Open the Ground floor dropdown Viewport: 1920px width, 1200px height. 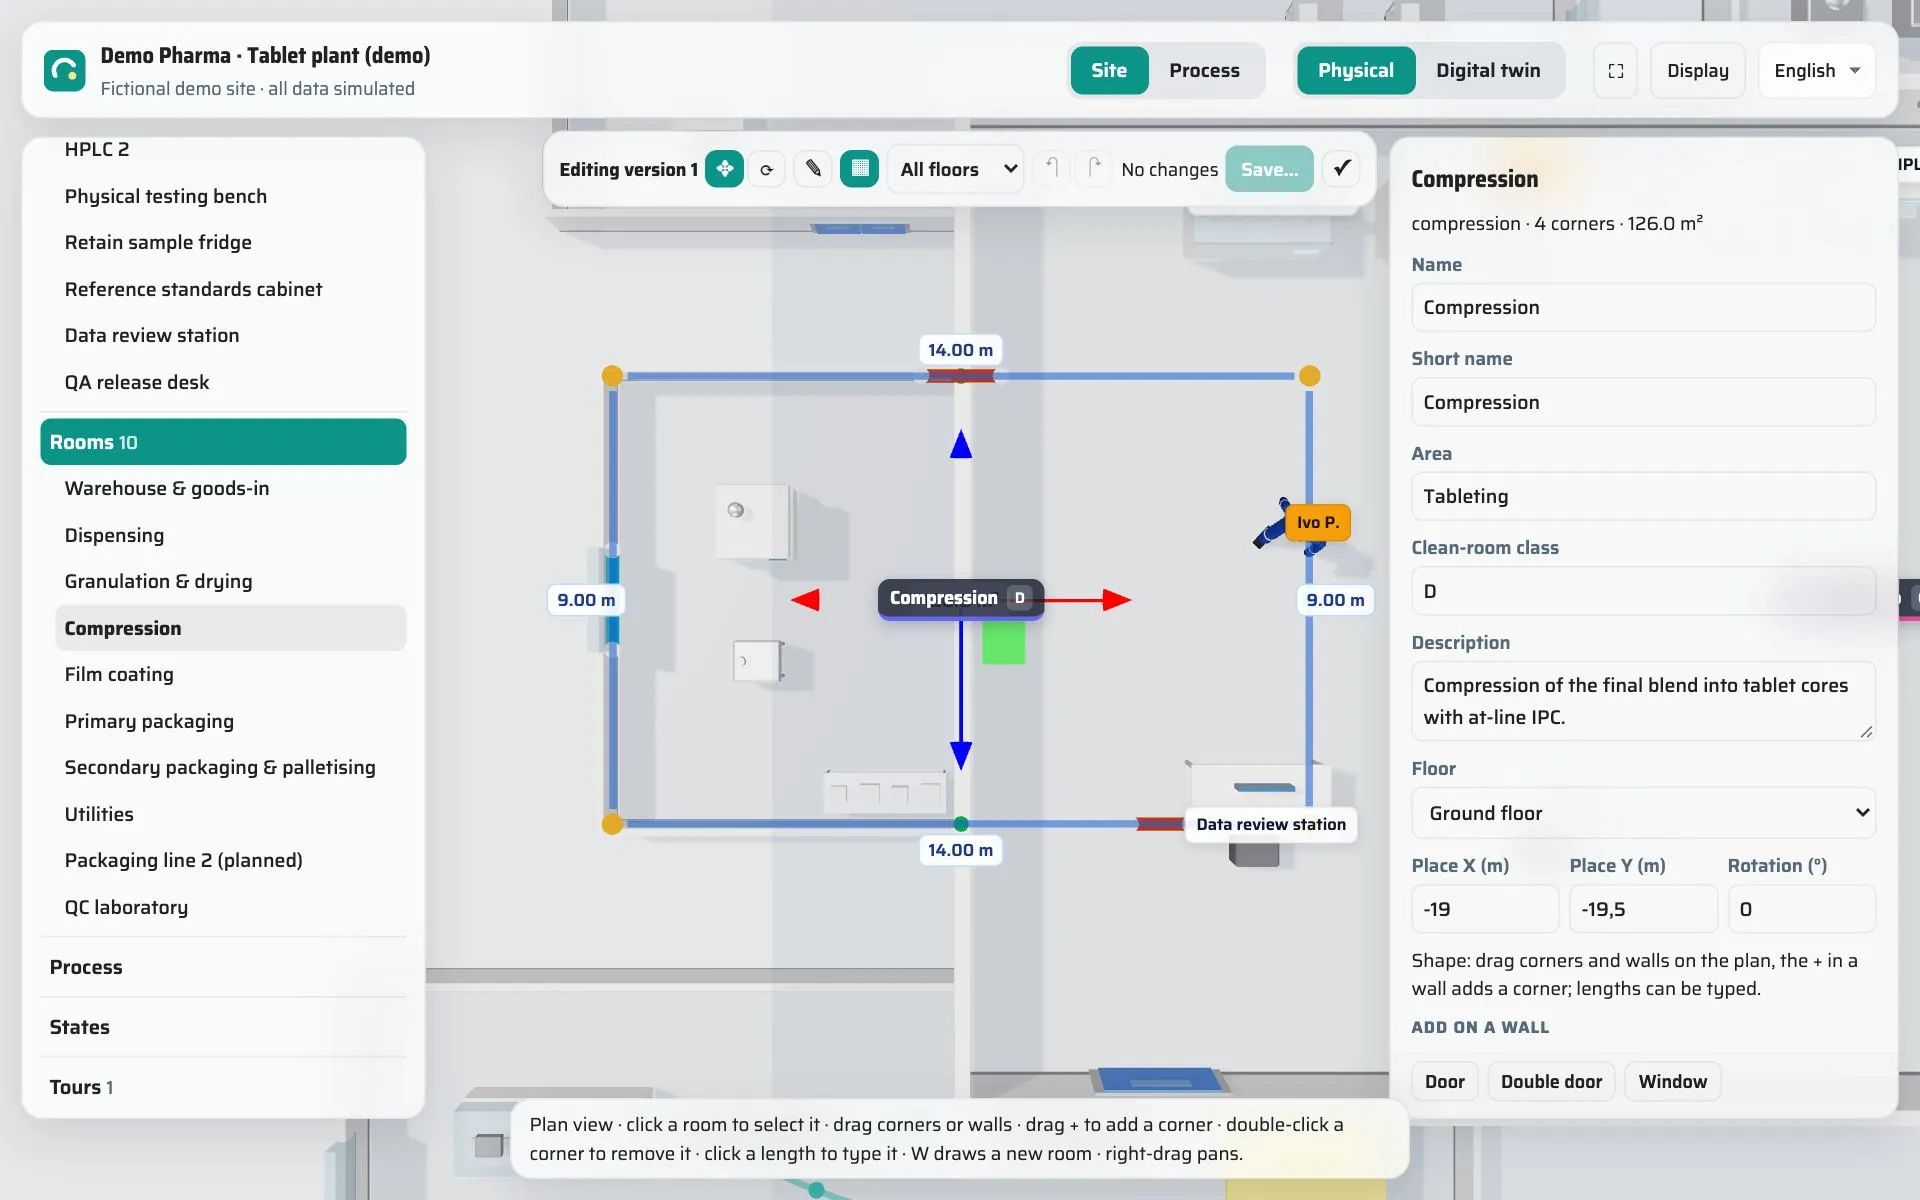pos(1643,813)
